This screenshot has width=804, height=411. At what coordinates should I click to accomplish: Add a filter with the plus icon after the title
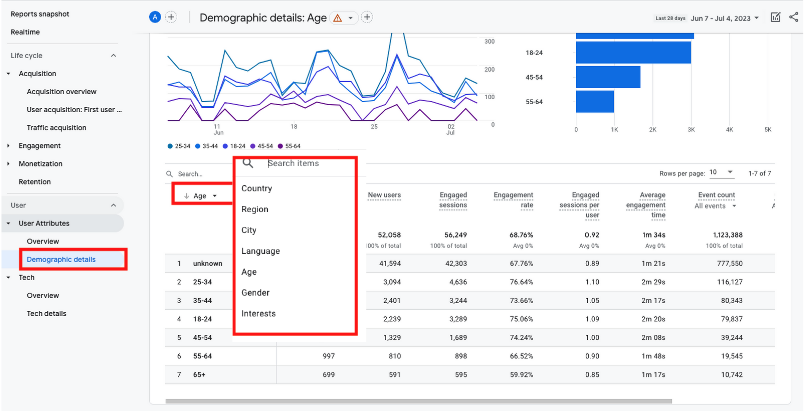tap(367, 17)
